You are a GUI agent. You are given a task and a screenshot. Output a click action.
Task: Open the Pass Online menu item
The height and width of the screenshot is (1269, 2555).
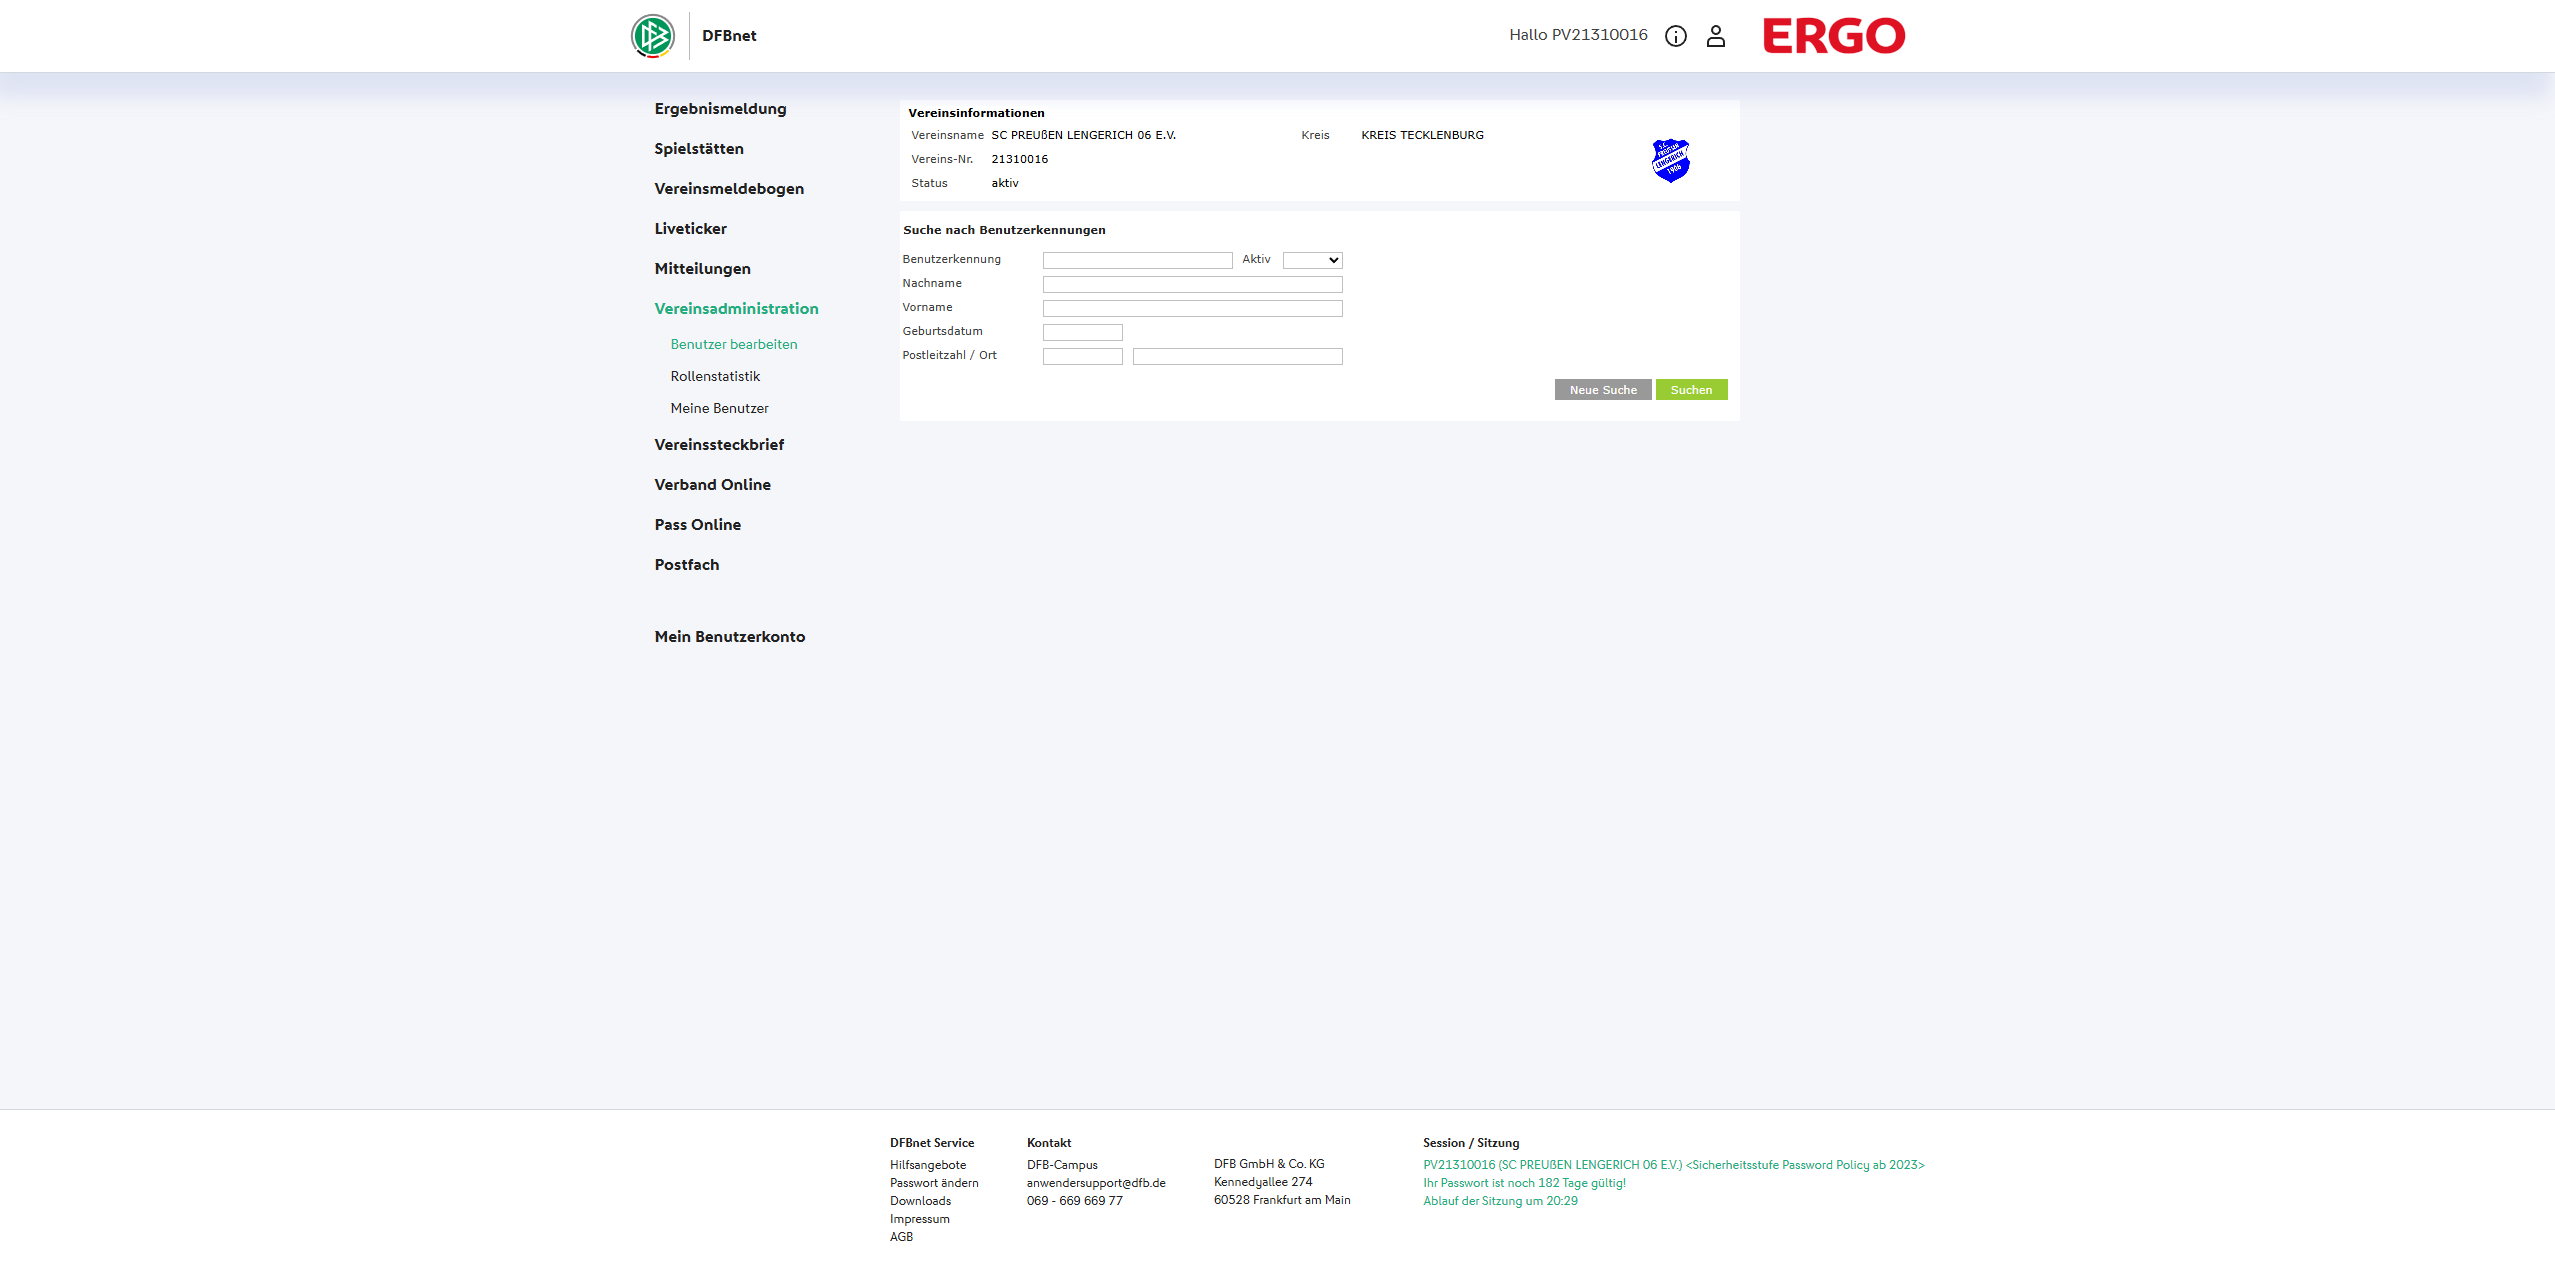[697, 525]
